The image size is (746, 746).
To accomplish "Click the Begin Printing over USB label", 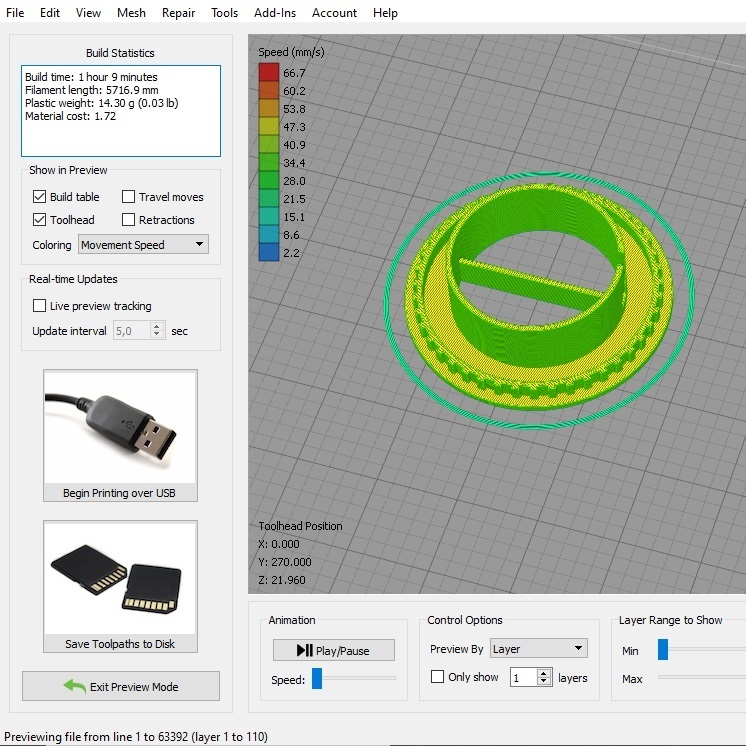I will pos(120,493).
